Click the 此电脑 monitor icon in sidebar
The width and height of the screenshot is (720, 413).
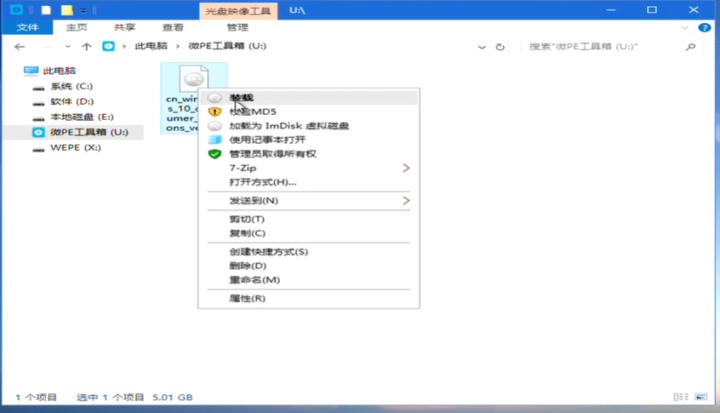click(x=31, y=71)
